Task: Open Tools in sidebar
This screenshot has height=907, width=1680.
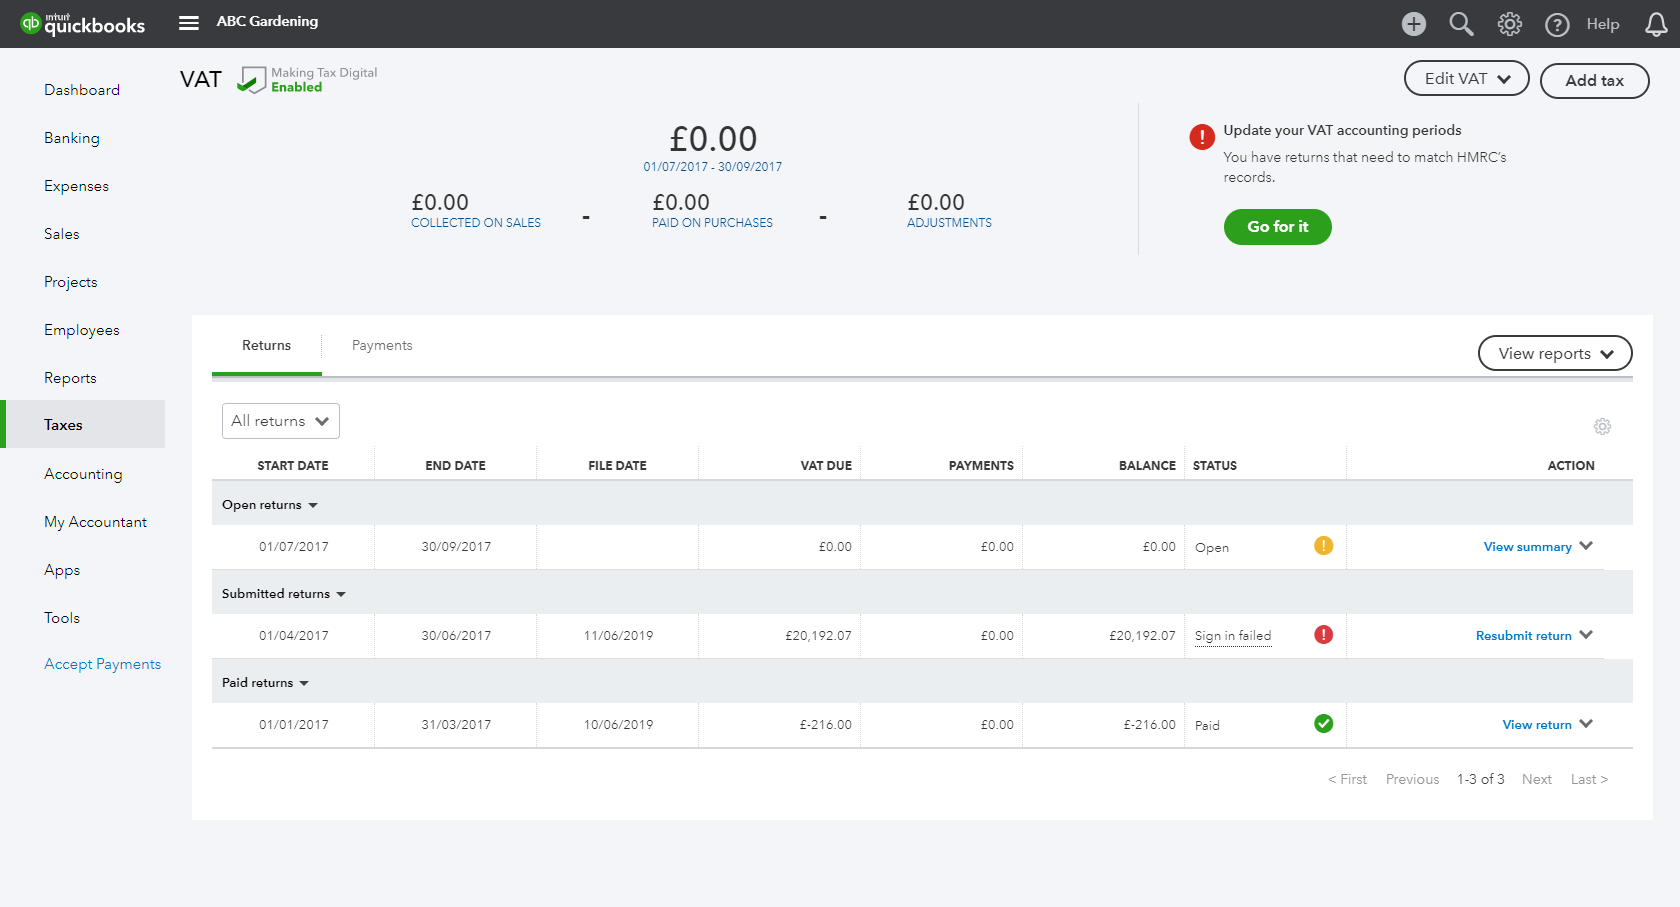Action: click(x=62, y=618)
